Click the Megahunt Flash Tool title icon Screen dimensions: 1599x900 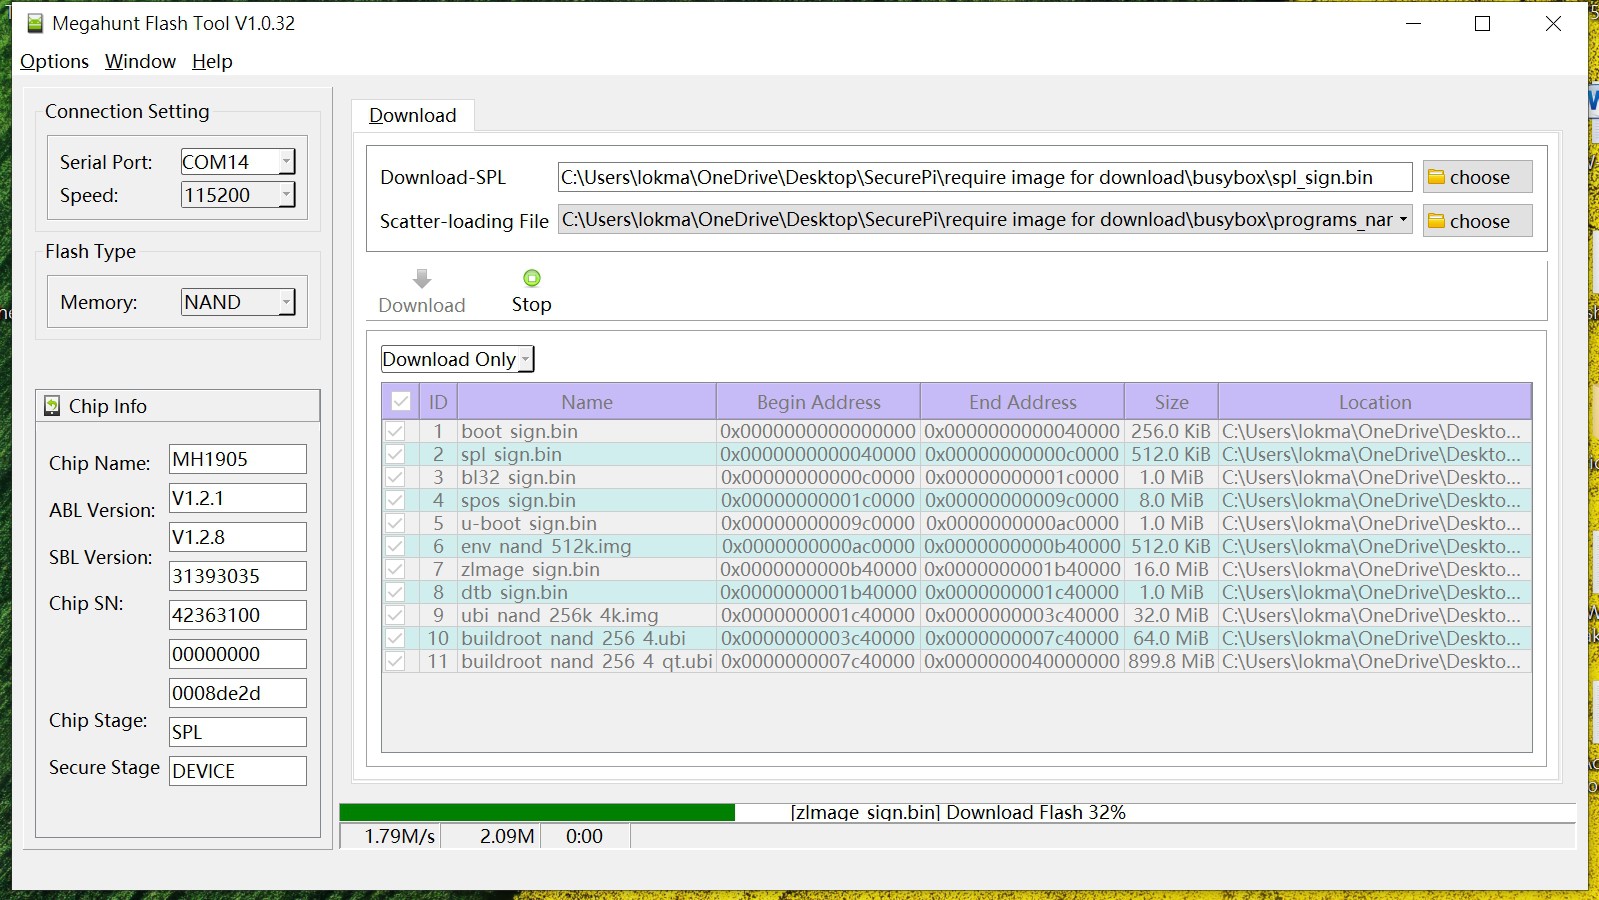(x=35, y=23)
